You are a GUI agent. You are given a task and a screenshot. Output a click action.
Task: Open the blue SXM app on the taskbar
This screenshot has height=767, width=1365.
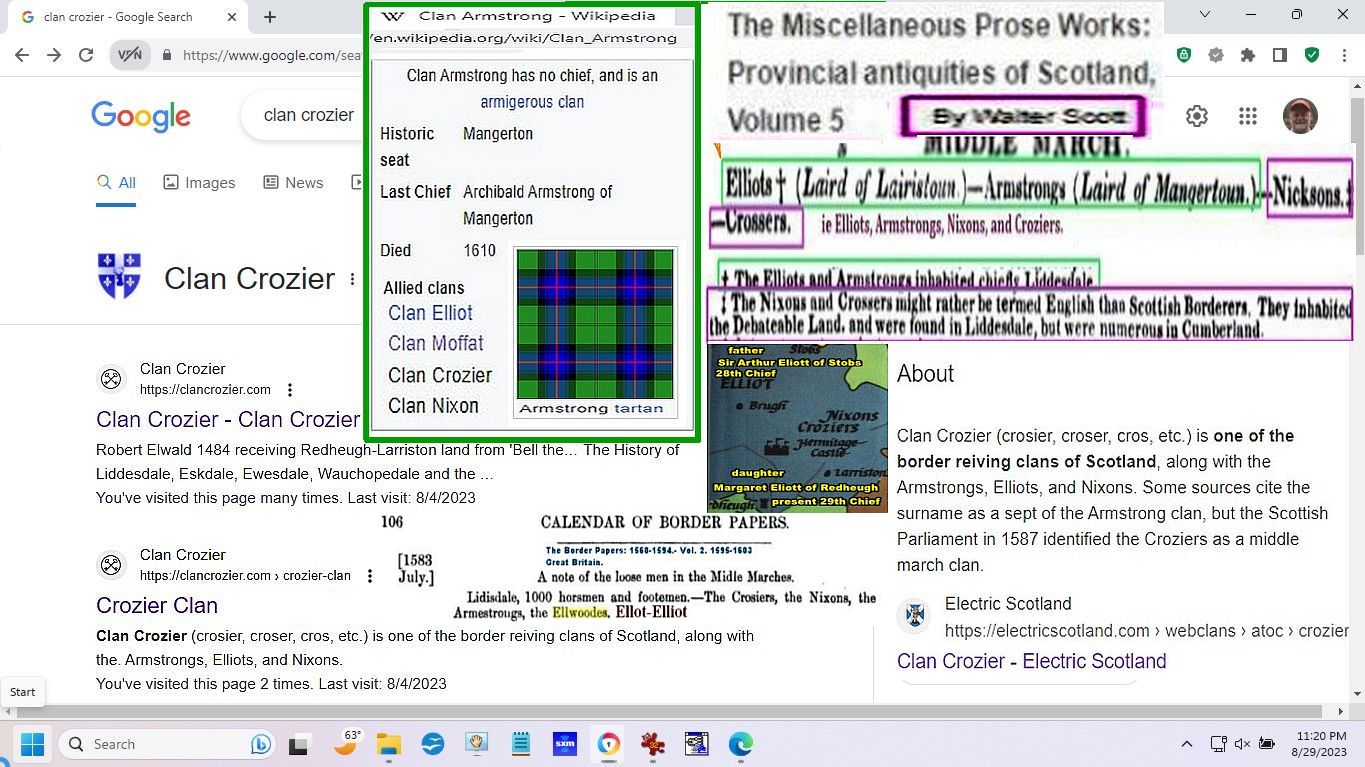564,744
